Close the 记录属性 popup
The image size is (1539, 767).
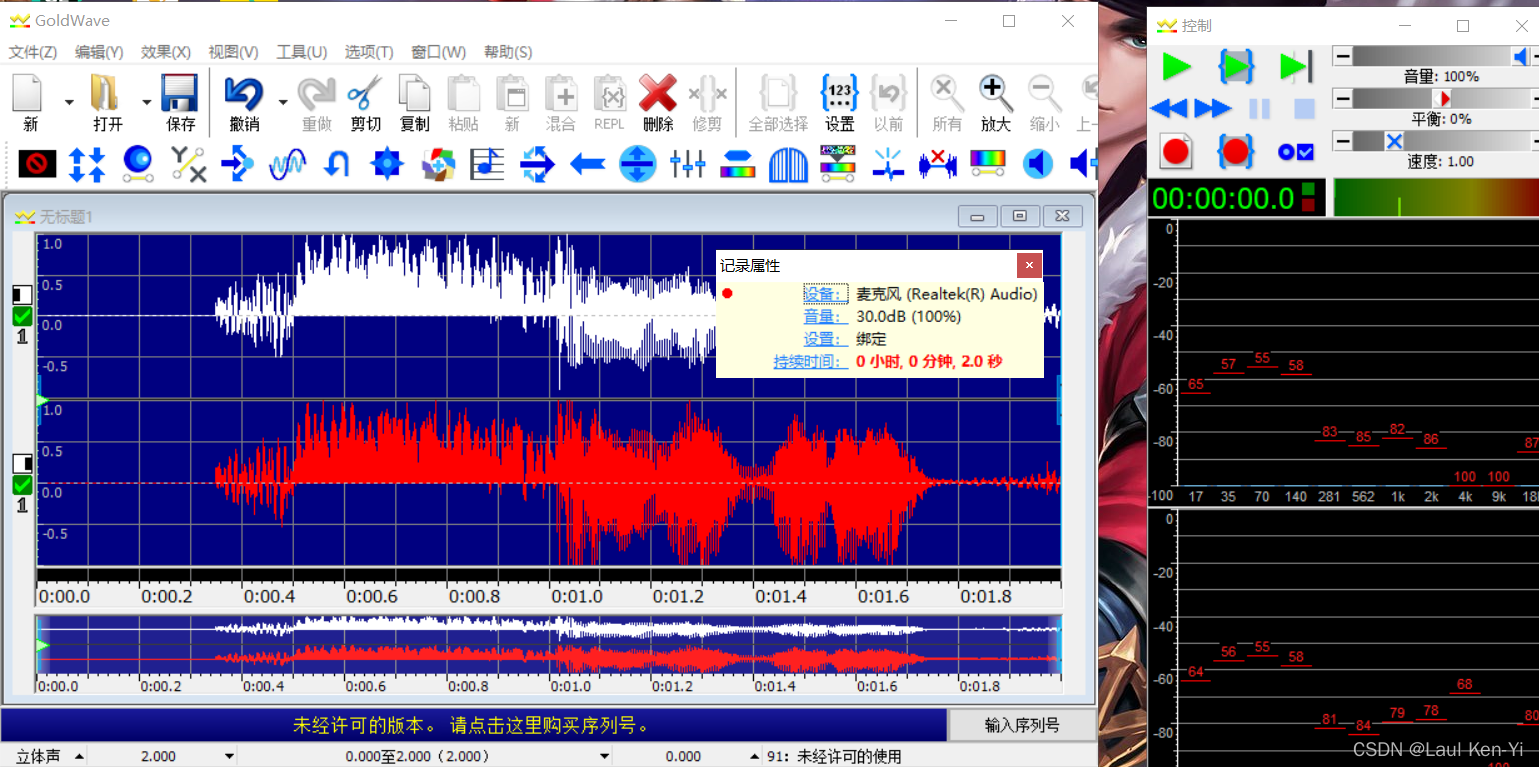(x=1029, y=265)
